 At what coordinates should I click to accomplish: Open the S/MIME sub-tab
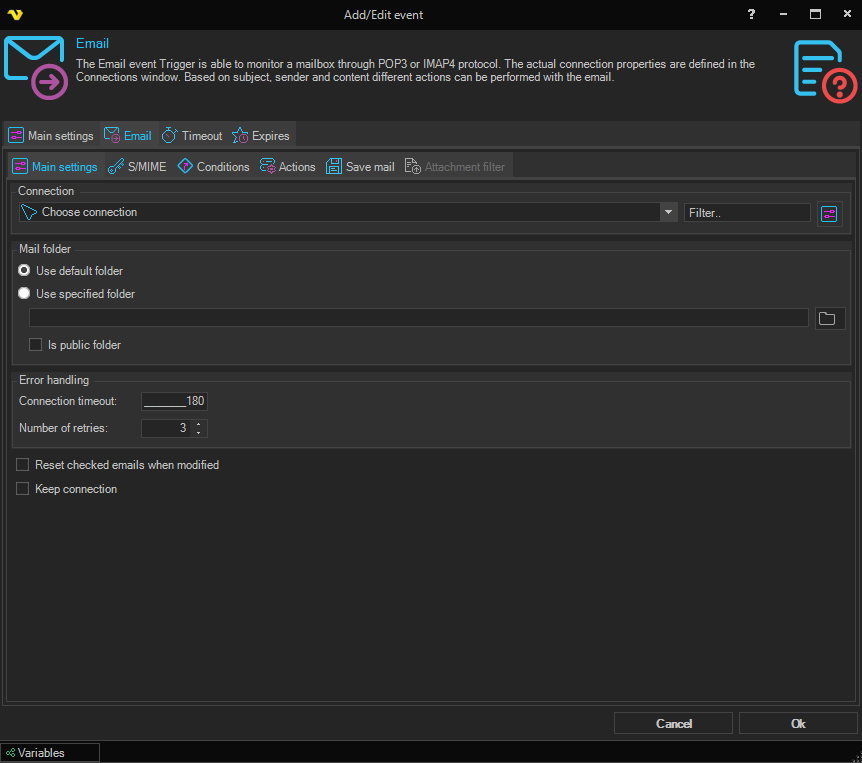tap(138, 167)
